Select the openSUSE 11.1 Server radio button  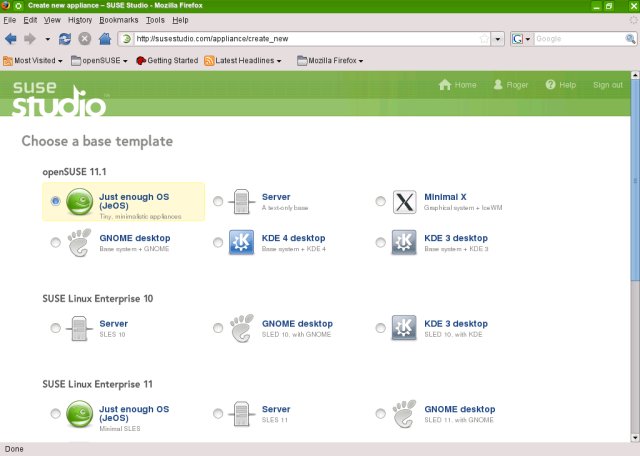pyautogui.click(x=218, y=201)
